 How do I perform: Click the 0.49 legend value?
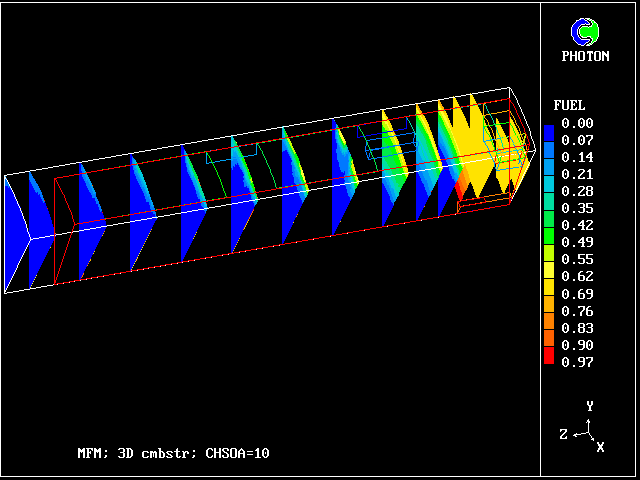[x=576, y=242]
